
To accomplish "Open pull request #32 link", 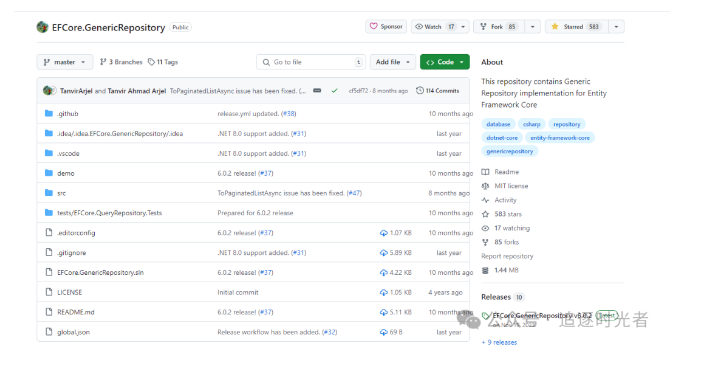I will [x=330, y=332].
